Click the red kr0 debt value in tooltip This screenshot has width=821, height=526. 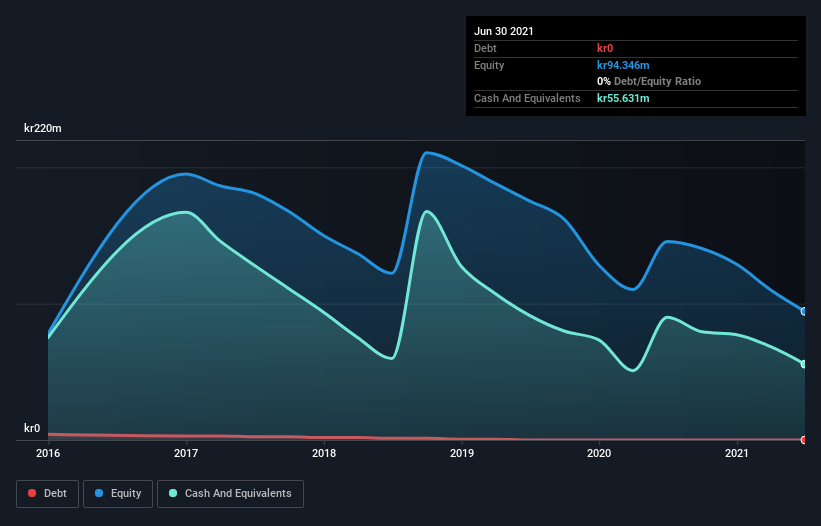[x=605, y=48]
